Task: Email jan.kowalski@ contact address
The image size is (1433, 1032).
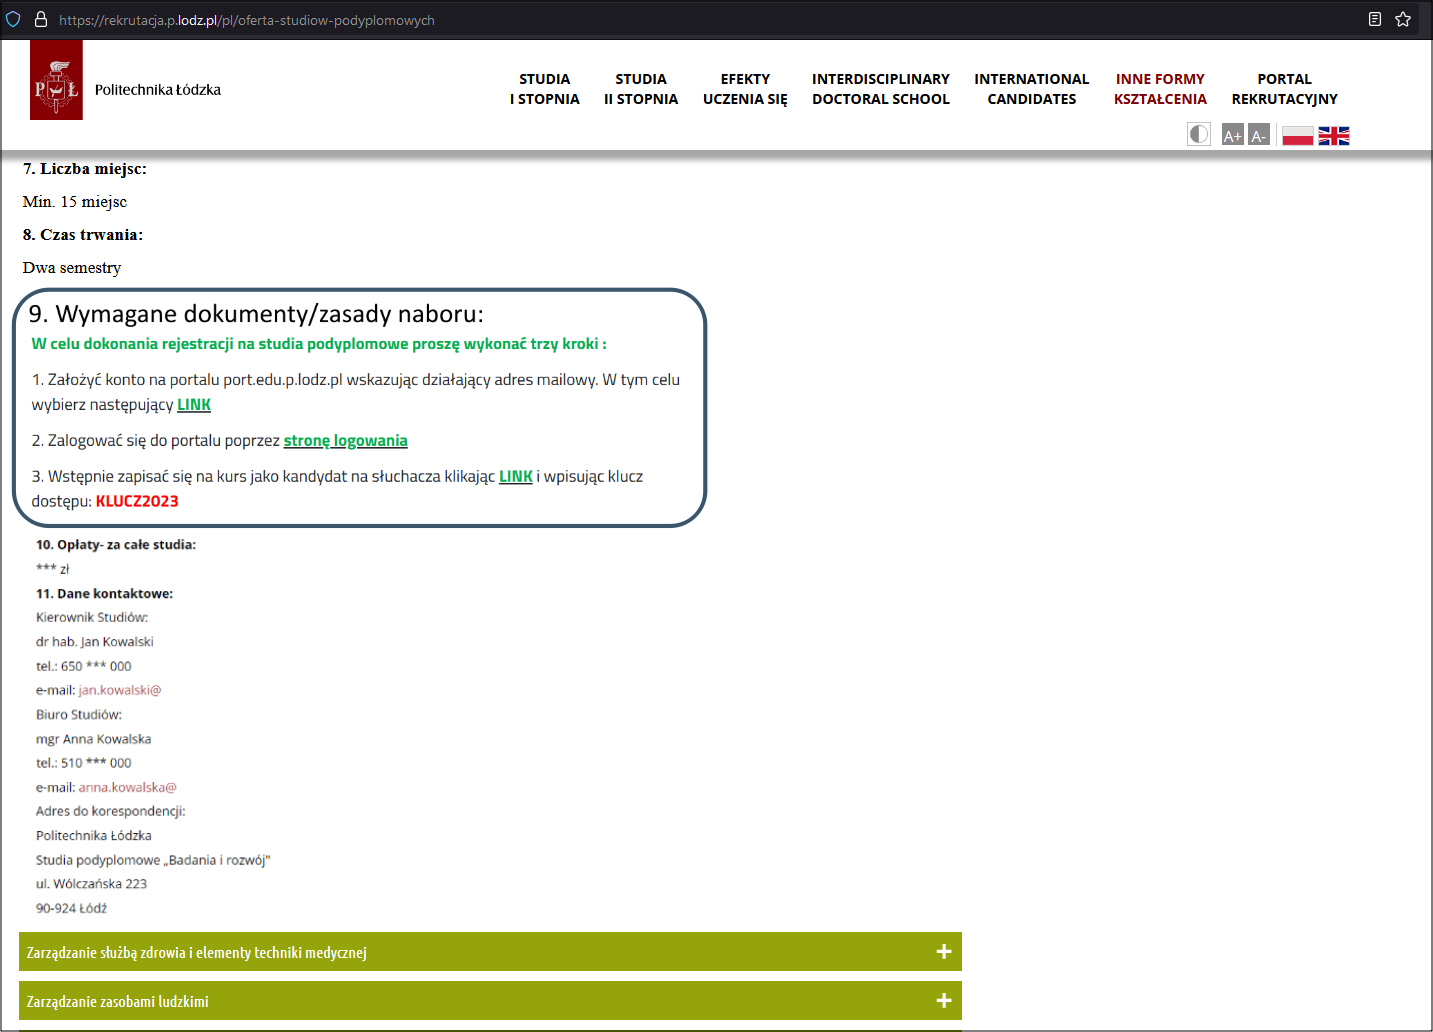Action: (119, 690)
